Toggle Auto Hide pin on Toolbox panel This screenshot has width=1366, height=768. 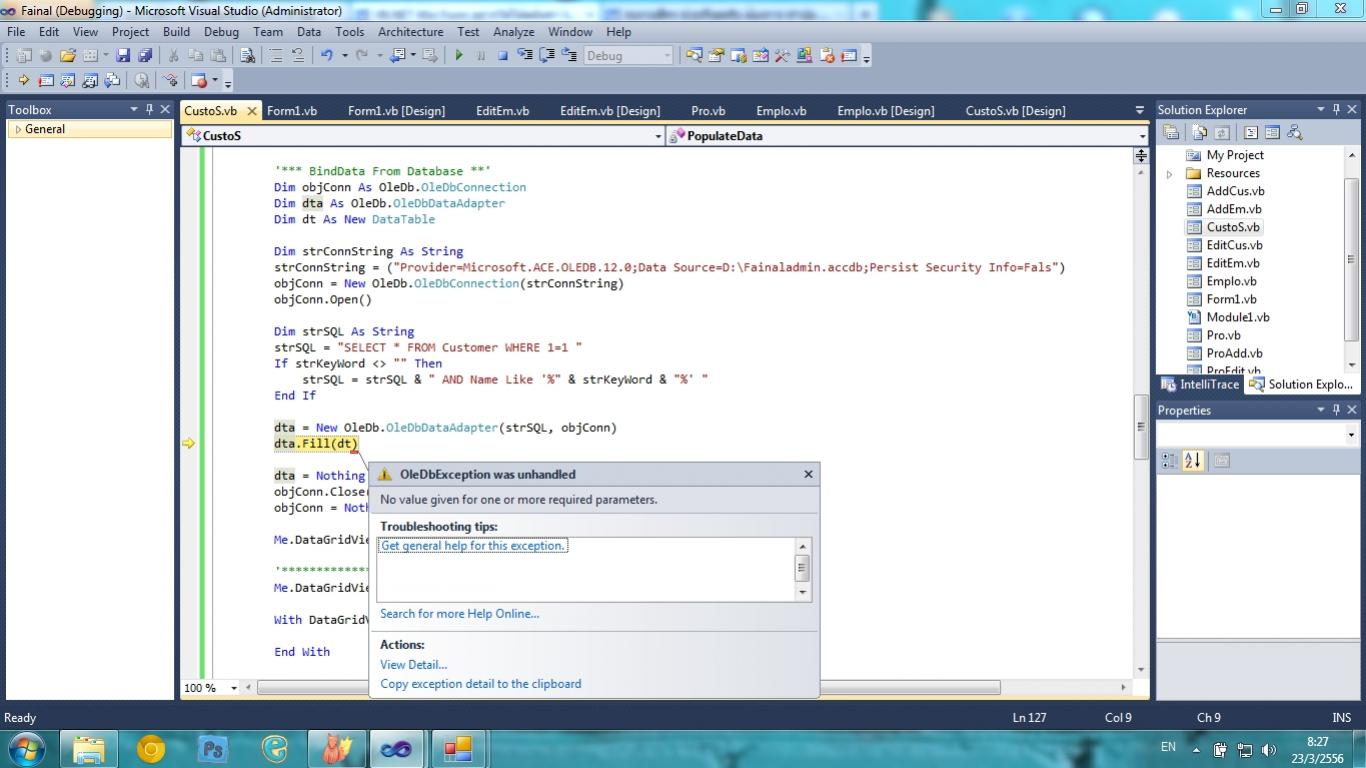coord(150,109)
